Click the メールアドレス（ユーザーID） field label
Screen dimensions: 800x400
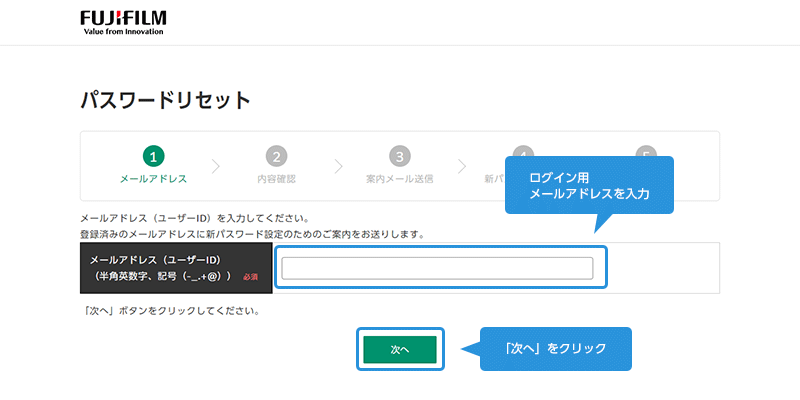click(155, 260)
